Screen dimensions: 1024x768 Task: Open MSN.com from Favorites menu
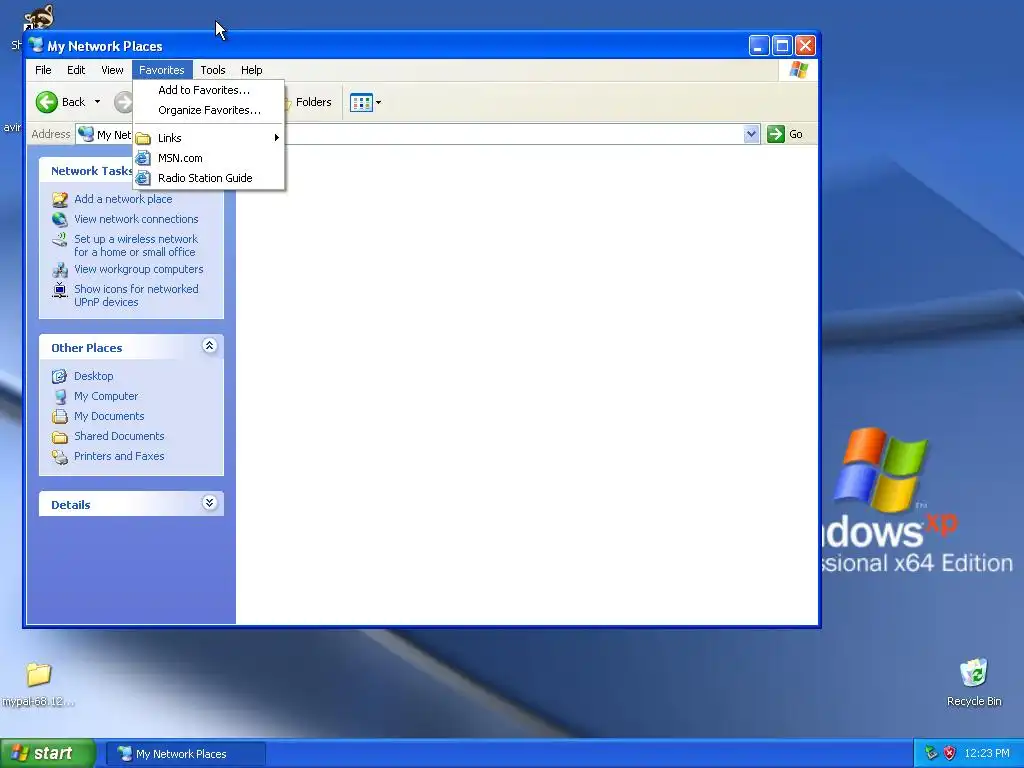coord(208,158)
